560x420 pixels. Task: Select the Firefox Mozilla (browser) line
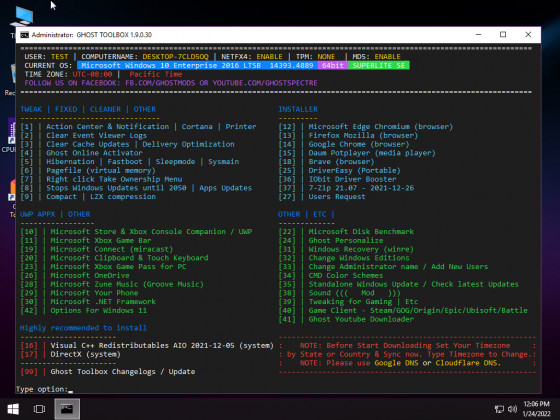point(348,136)
